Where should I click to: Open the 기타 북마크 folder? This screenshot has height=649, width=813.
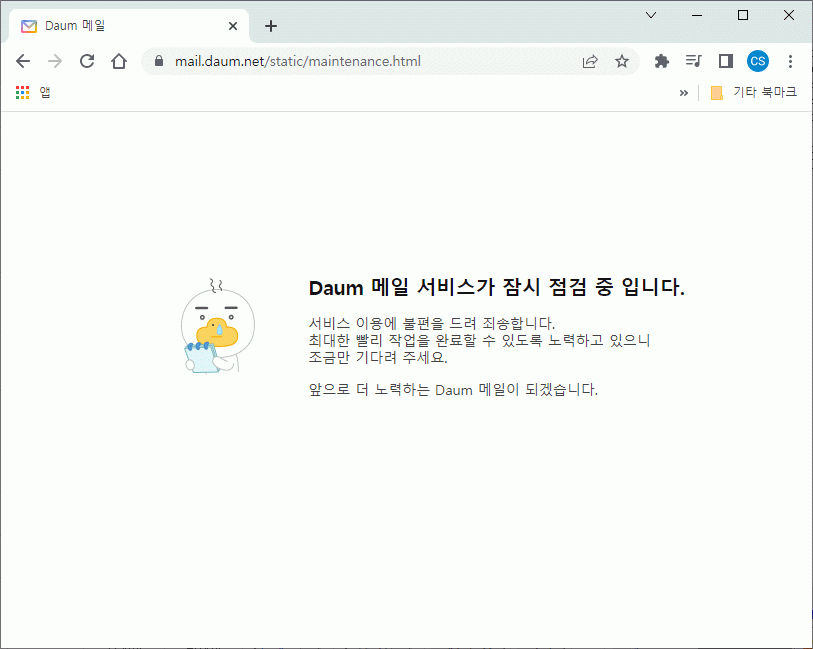(x=754, y=92)
